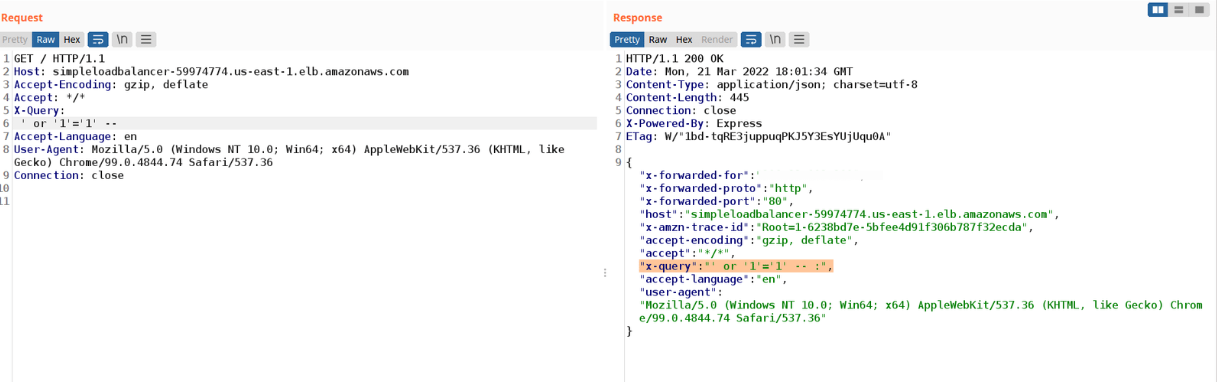Image resolution: width=1217 pixels, height=382 pixels.
Task: Toggle line wrap in Request panel
Action: (x=98, y=40)
